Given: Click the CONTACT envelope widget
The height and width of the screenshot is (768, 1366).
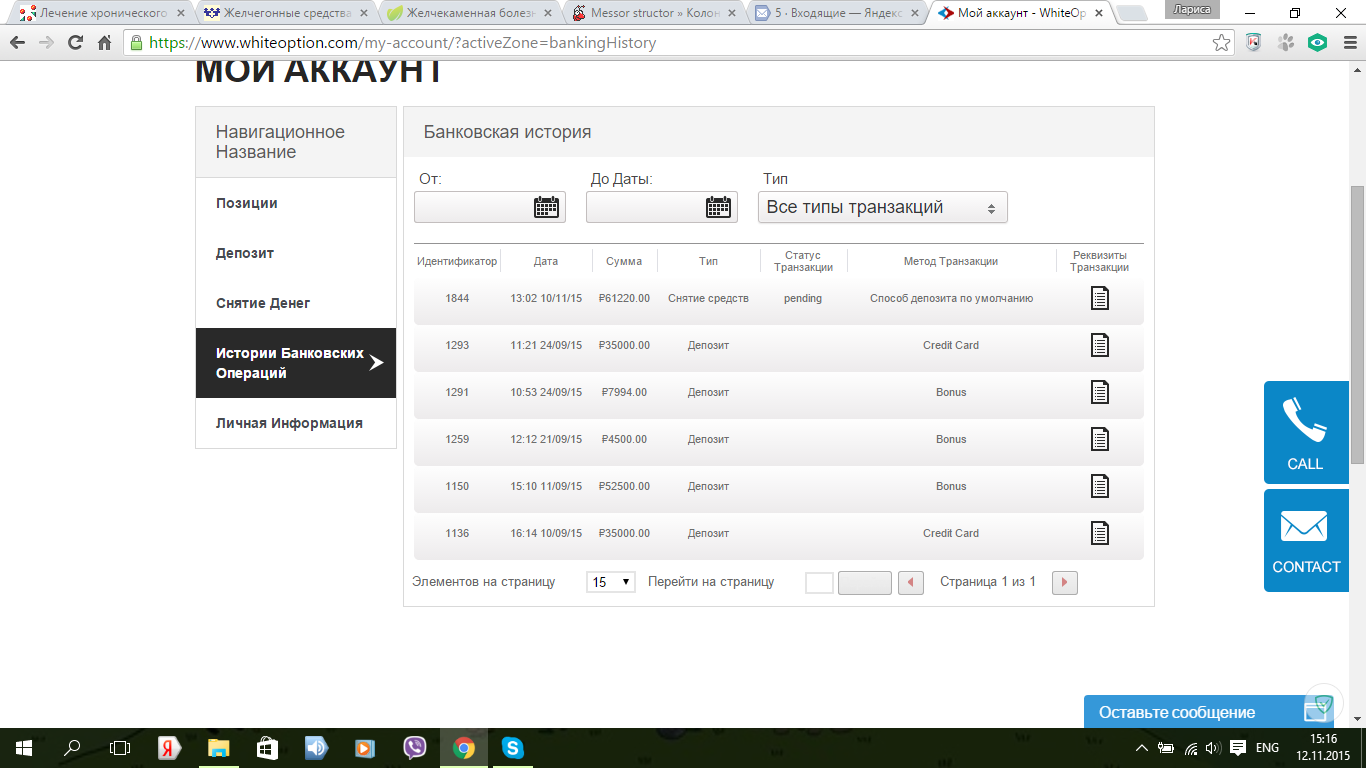Looking at the screenshot, I should [1305, 540].
